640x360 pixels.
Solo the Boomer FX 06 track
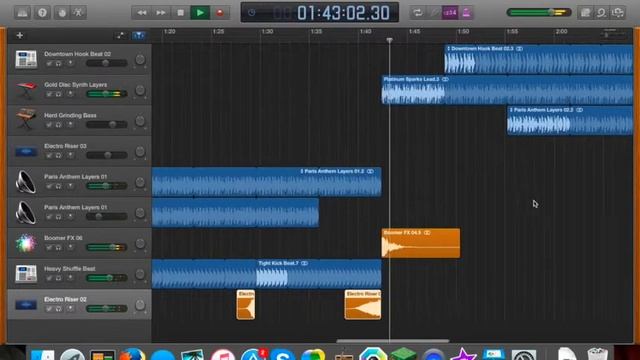59,248
